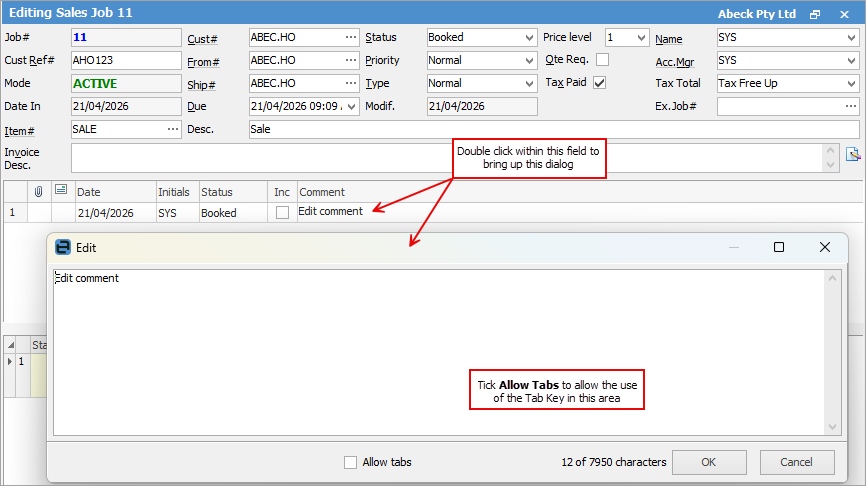Click the Date In field
This screenshot has width=866, height=486.
click(x=126, y=106)
